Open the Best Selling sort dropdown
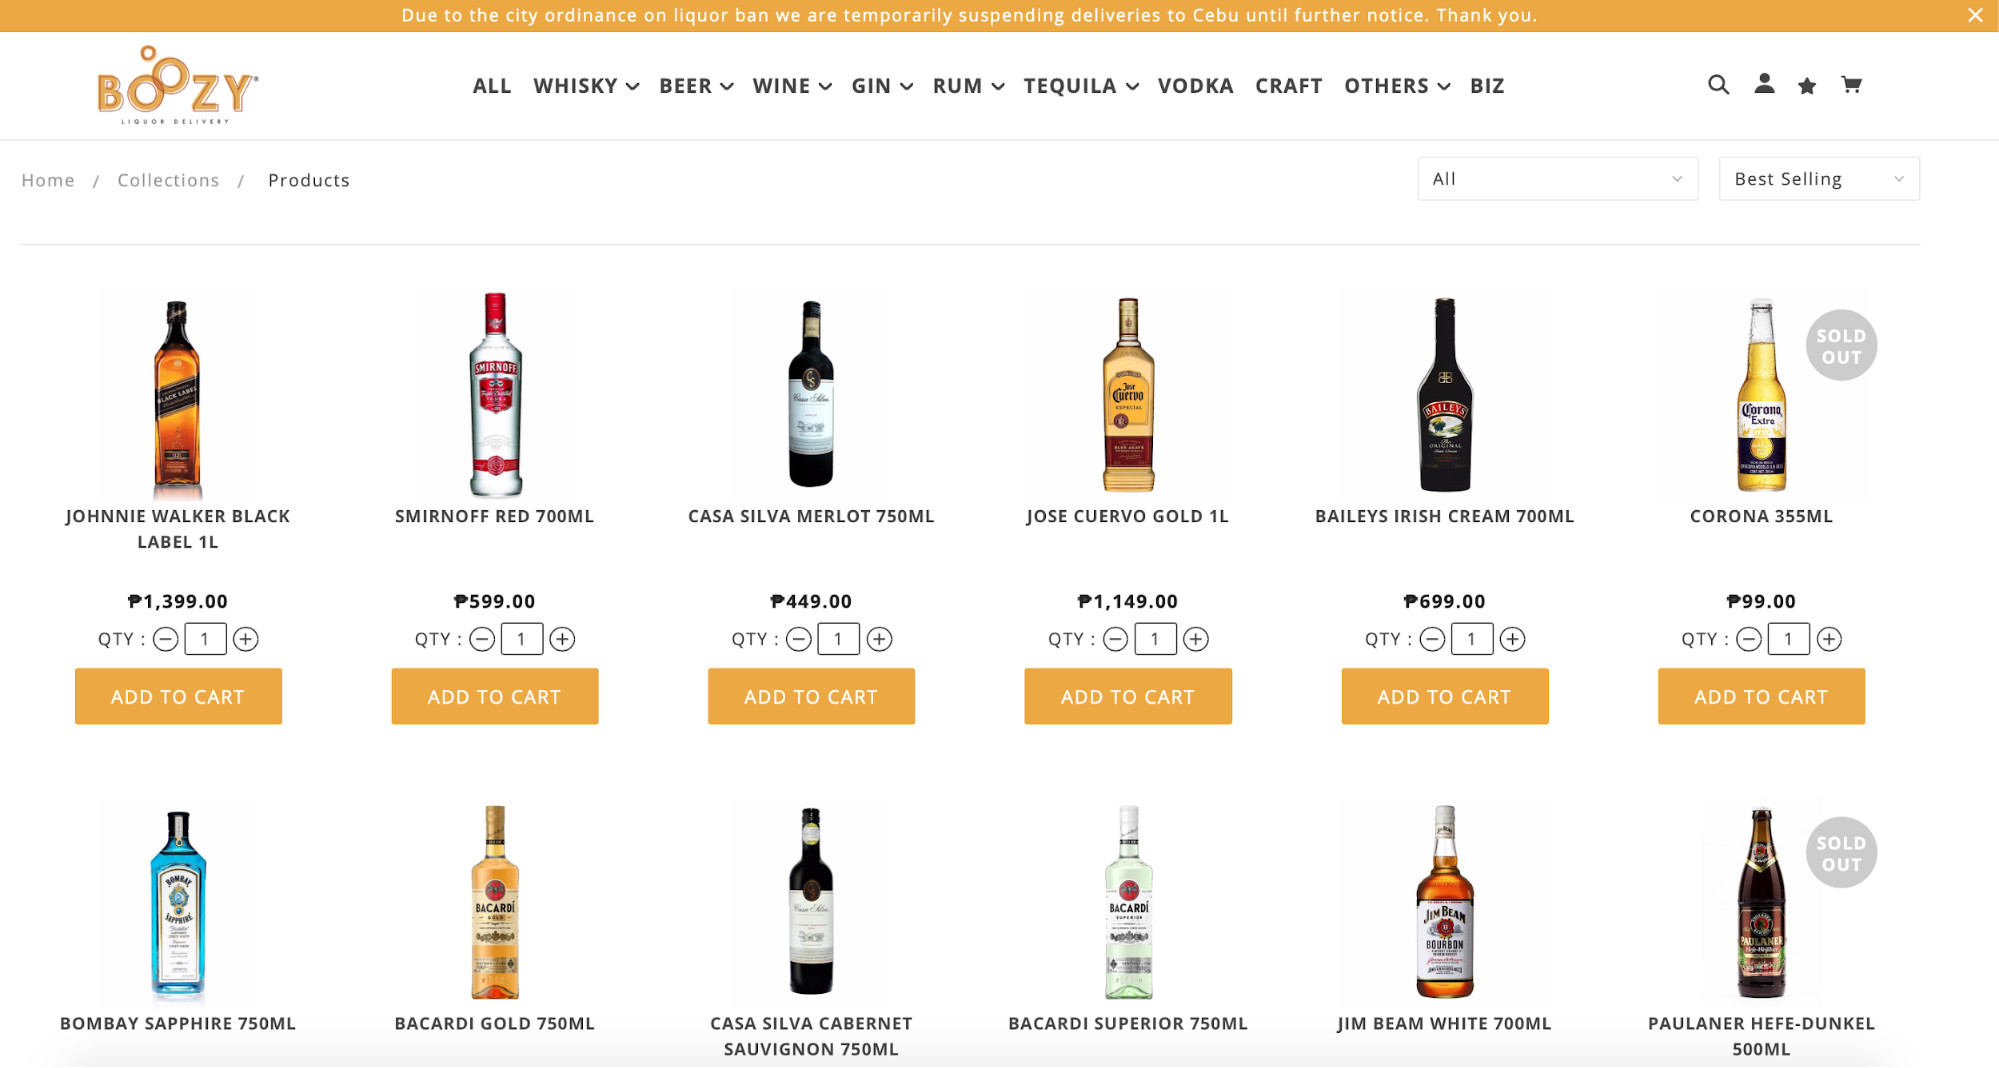 tap(1818, 179)
